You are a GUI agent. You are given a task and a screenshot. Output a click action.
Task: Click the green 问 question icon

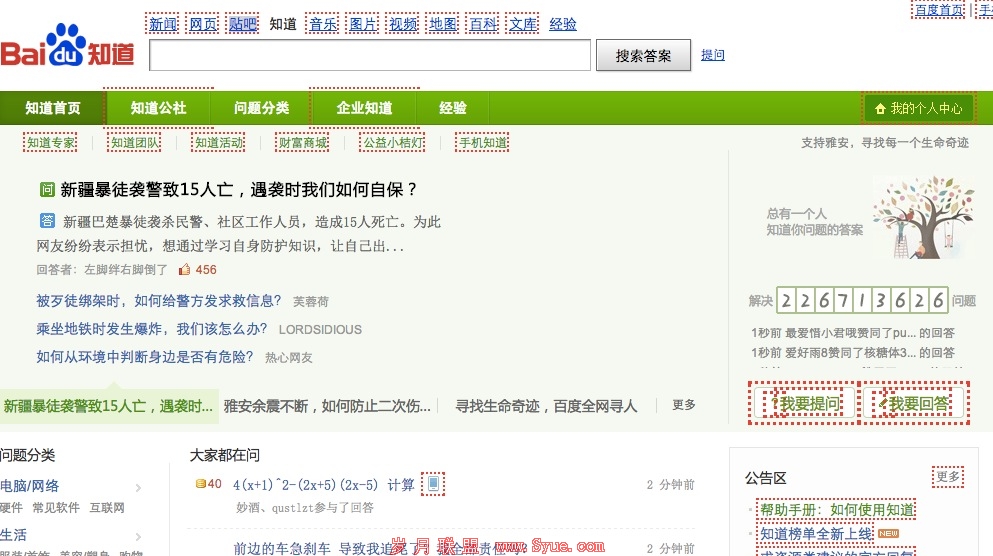pyautogui.click(x=47, y=189)
